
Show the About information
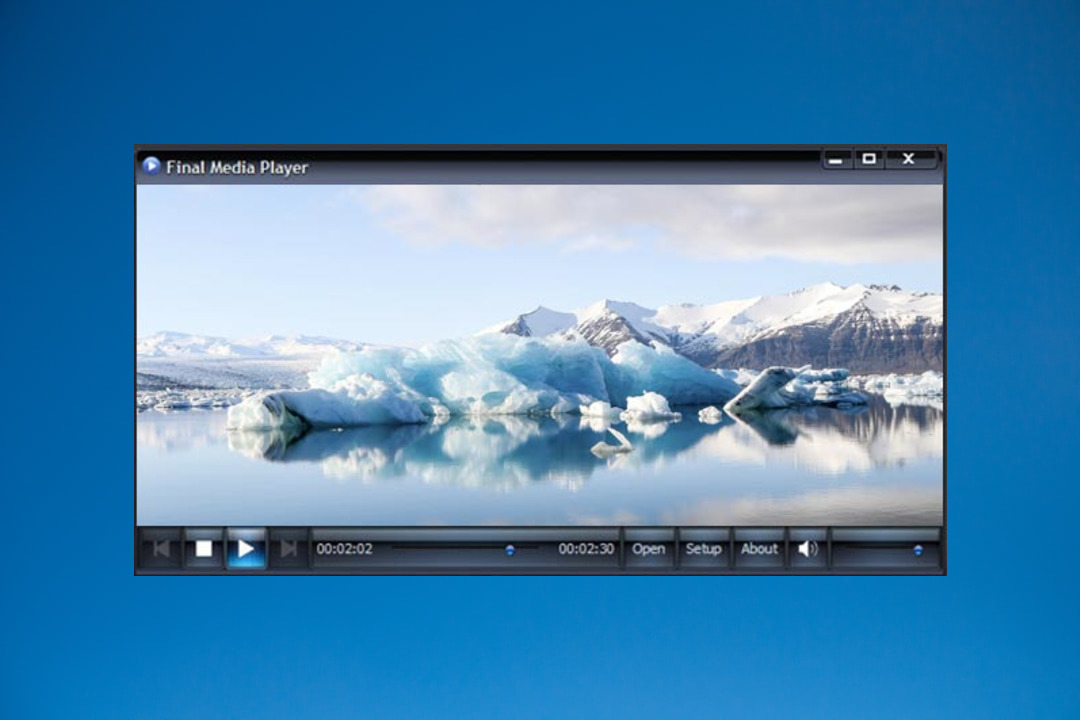[x=759, y=549]
